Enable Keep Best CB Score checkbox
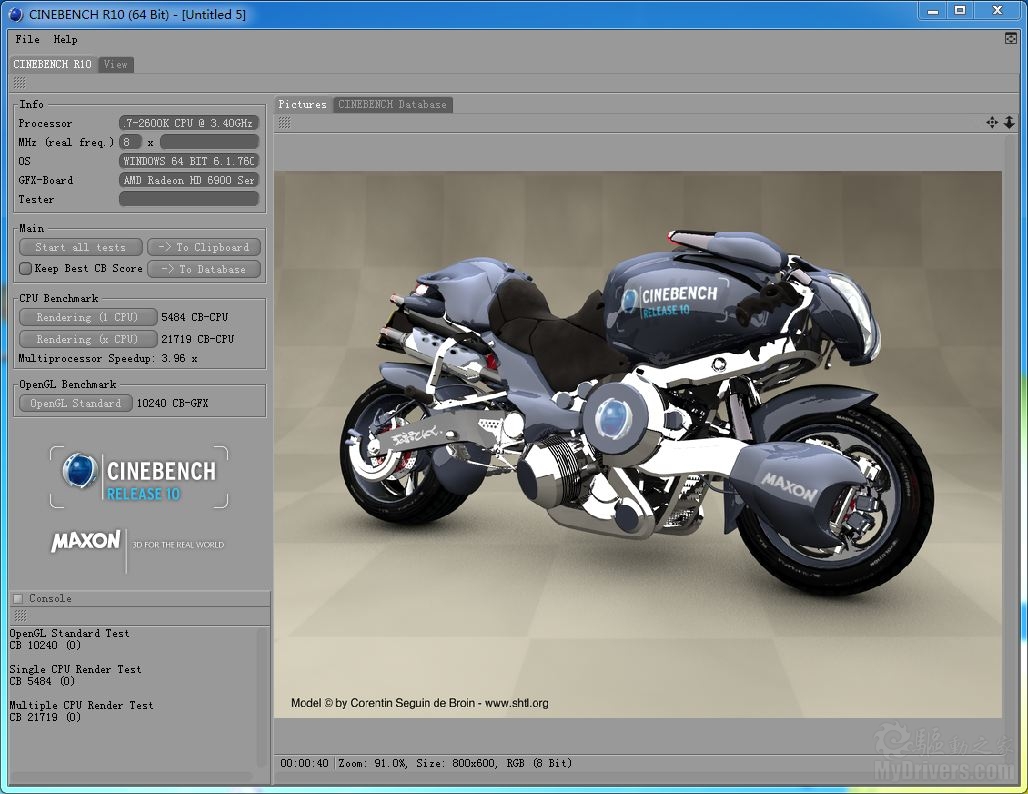The image size is (1028, 794). (x=26, y=269)
